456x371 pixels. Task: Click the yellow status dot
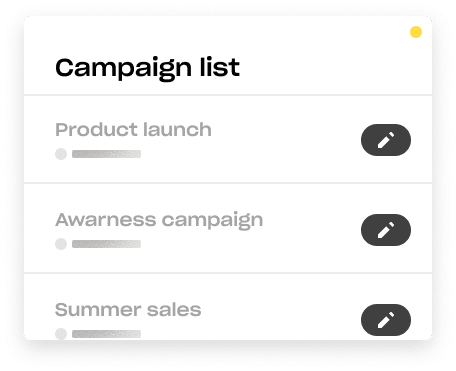416,32
